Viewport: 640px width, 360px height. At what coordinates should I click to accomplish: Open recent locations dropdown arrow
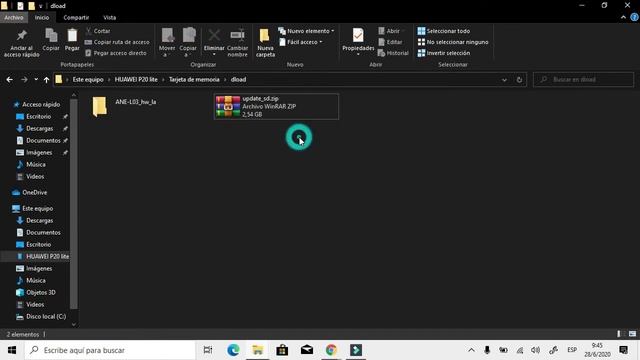(36, 80)
